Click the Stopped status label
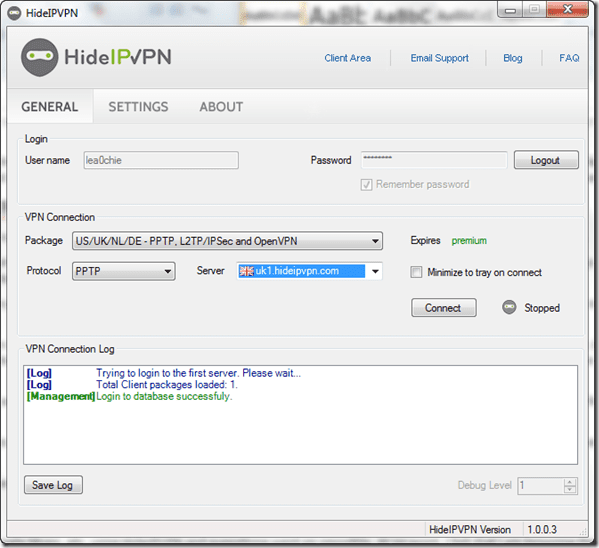 (x=542, y=308)
